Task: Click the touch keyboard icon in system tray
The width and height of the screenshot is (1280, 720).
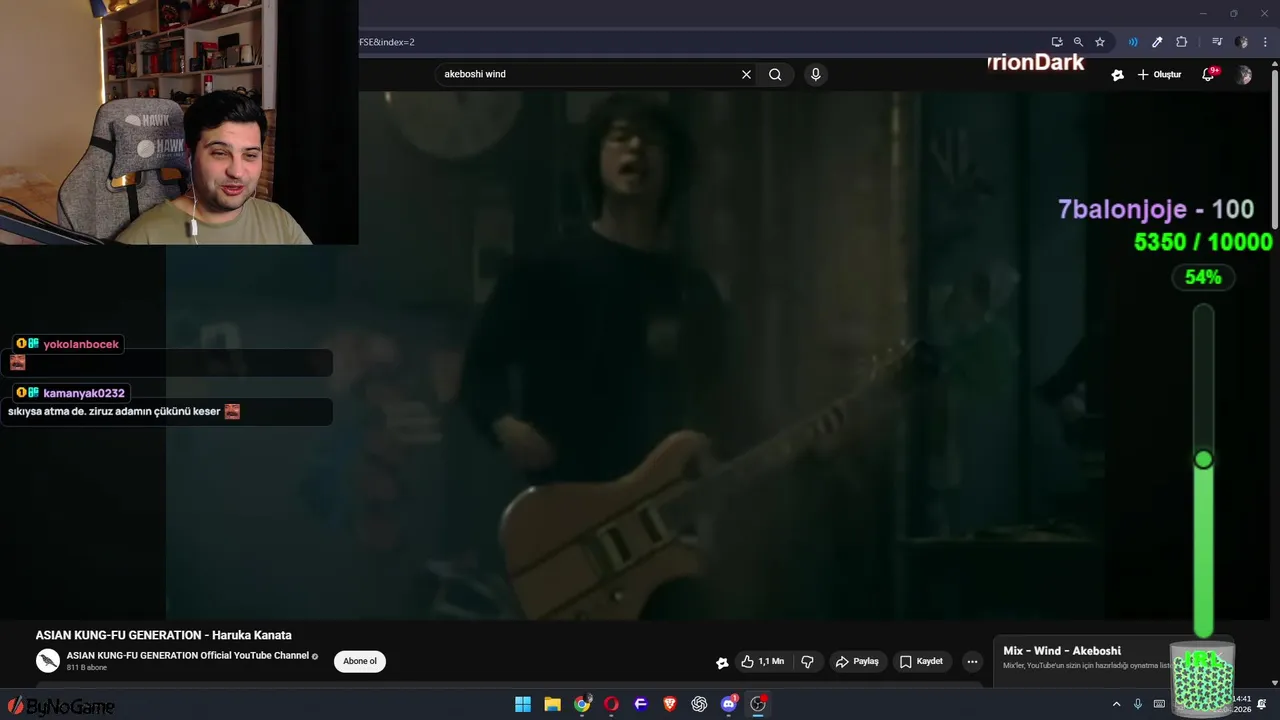Action: 1160,704
